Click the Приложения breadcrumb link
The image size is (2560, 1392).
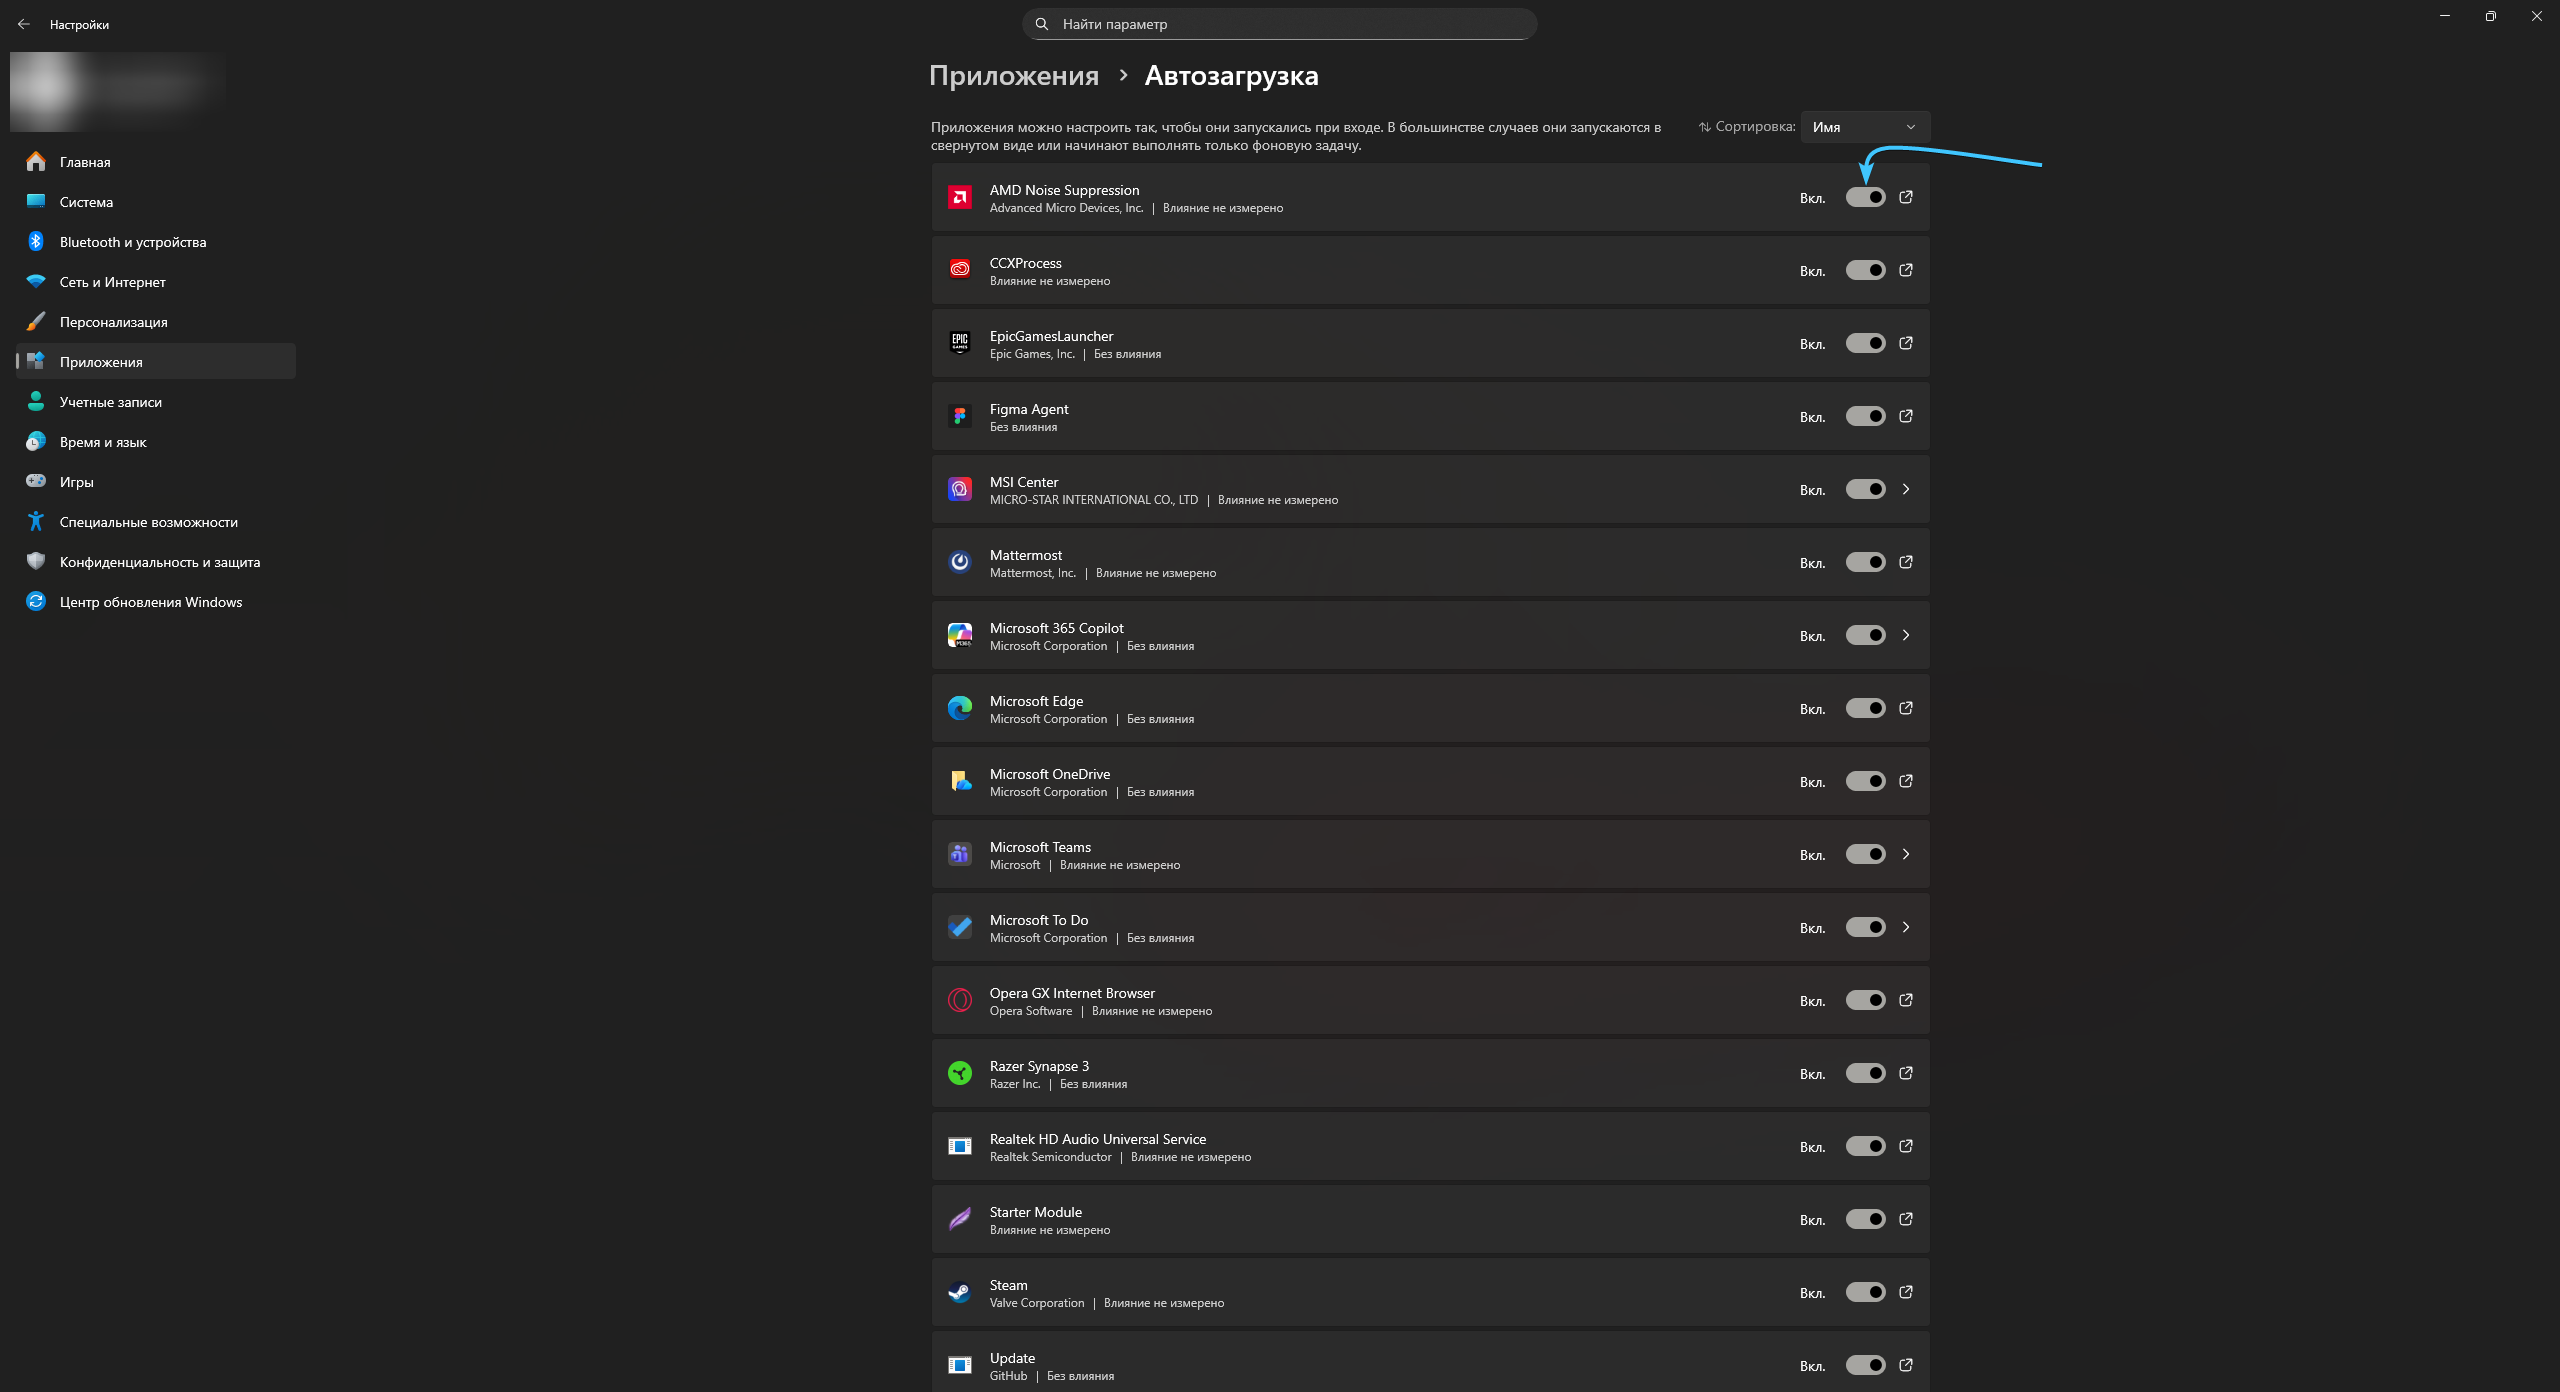click(x=1013, y=76)
